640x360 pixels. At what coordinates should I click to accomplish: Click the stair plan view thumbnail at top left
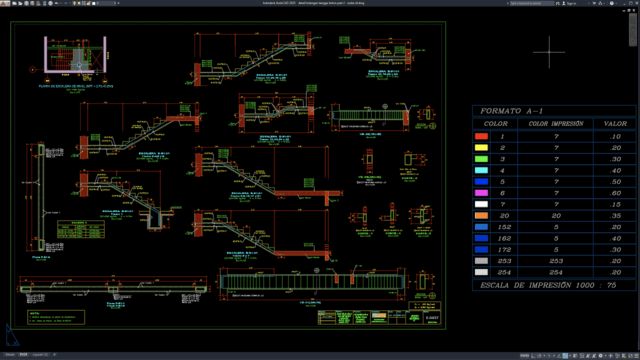(76, 56)
